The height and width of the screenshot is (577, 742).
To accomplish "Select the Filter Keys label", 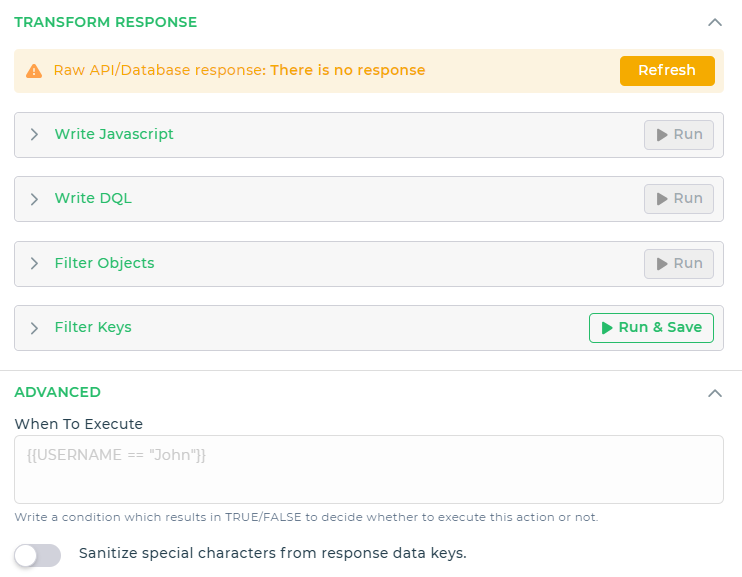I will (93, 328).
